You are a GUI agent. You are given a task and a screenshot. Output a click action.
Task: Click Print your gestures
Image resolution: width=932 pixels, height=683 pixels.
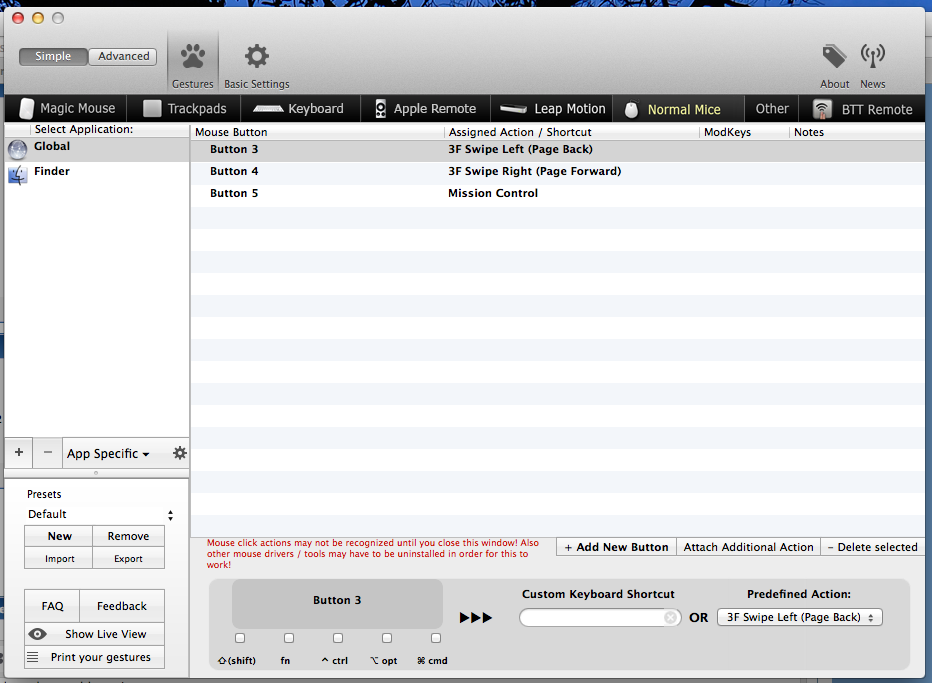95,657
